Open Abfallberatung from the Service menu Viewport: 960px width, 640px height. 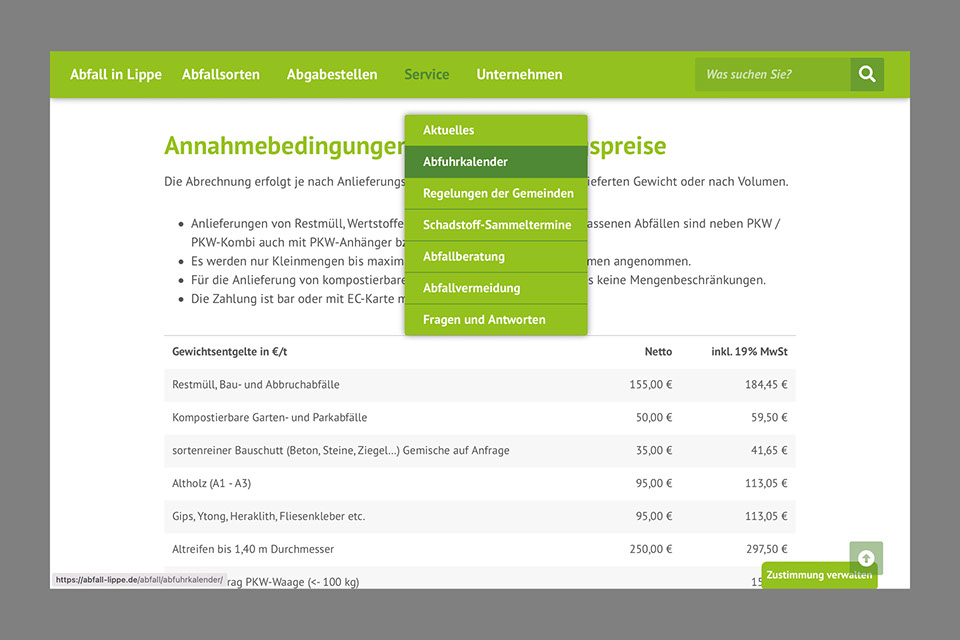pyautogui.click(x=464, y=256)
